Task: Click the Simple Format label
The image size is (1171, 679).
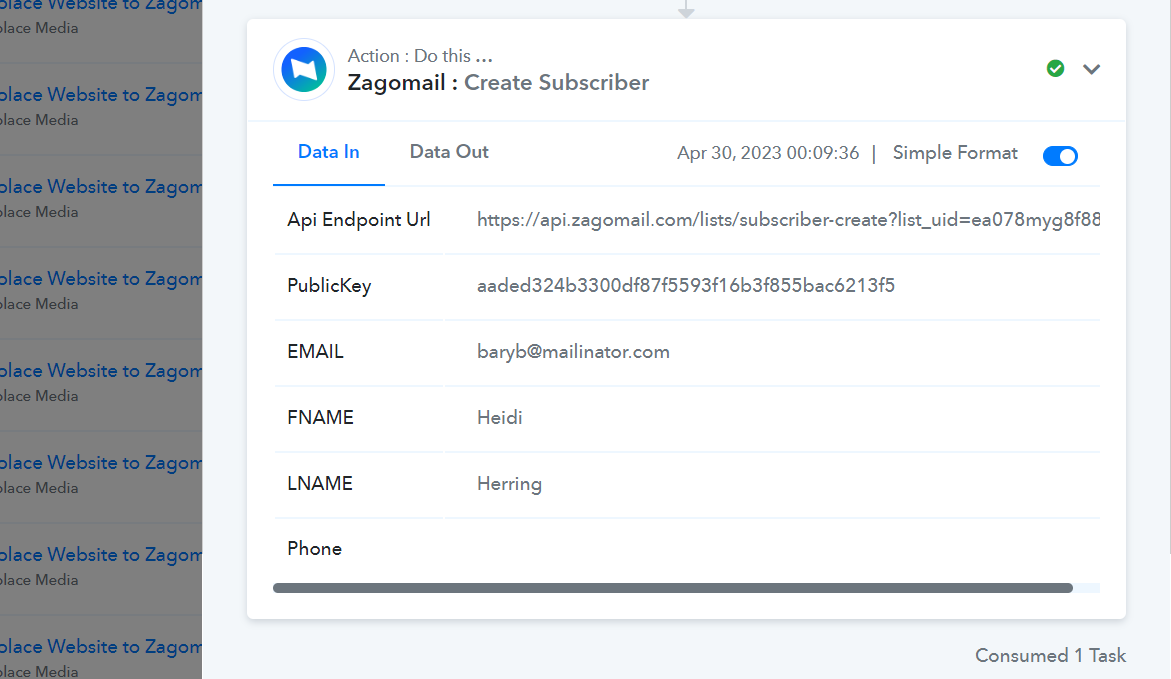Action: pyautogui.click(x=955, y=152)
